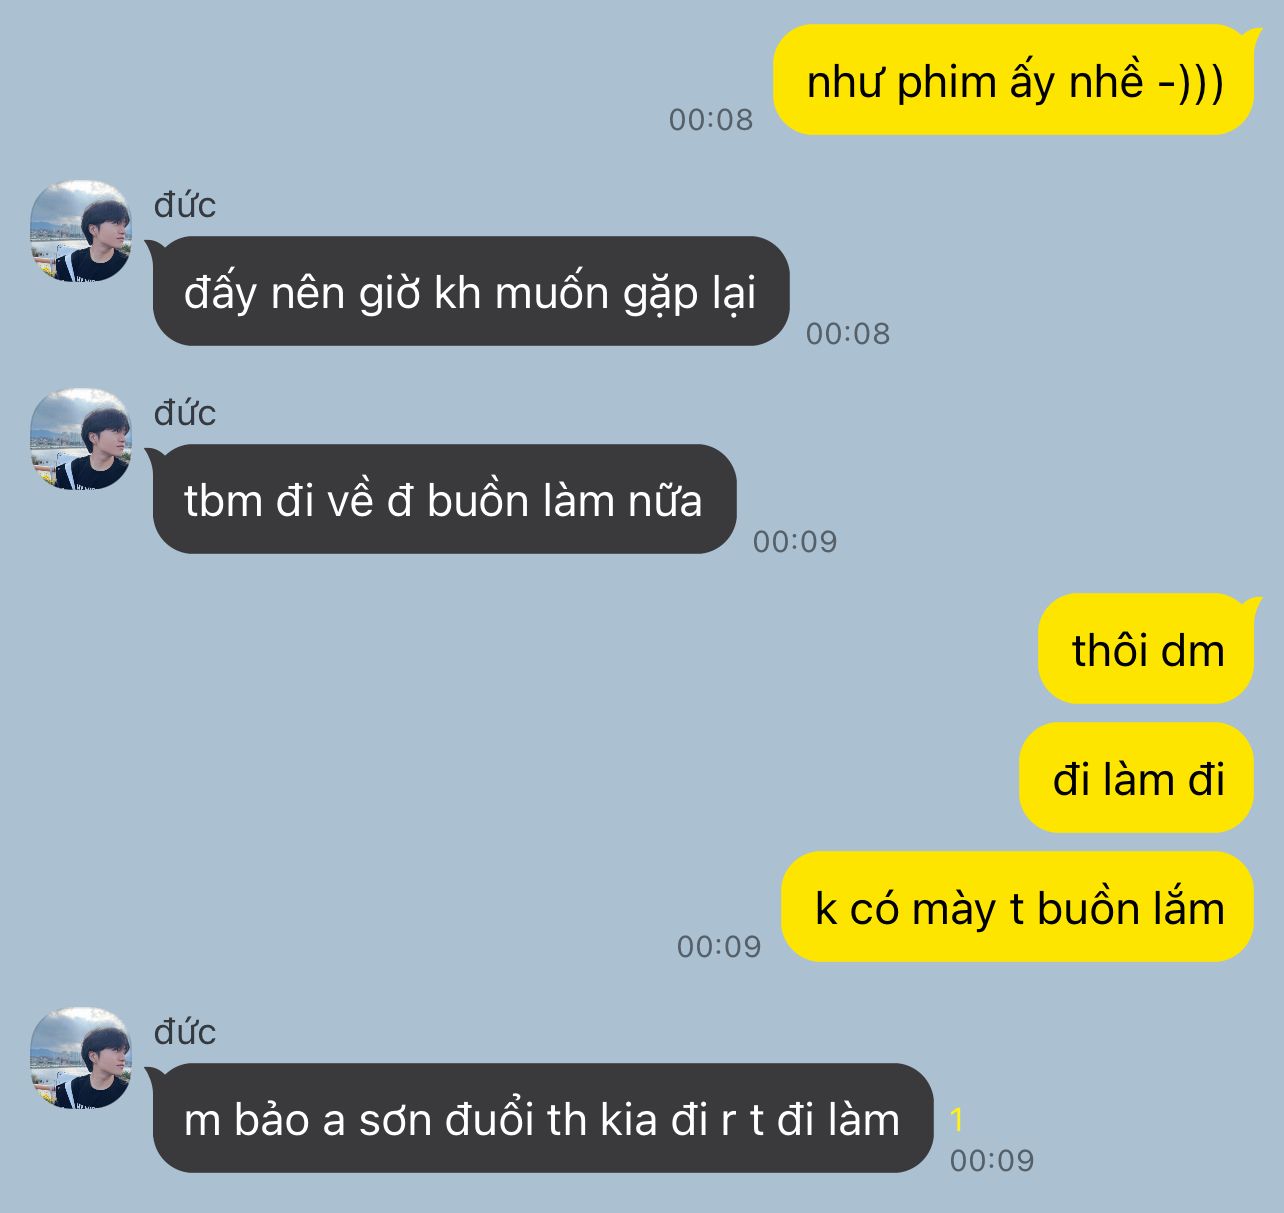Select the 'như phim ấy nhề -)))' bubble
Screen dimensions: 1284x1213
(x=1014, y=80)
